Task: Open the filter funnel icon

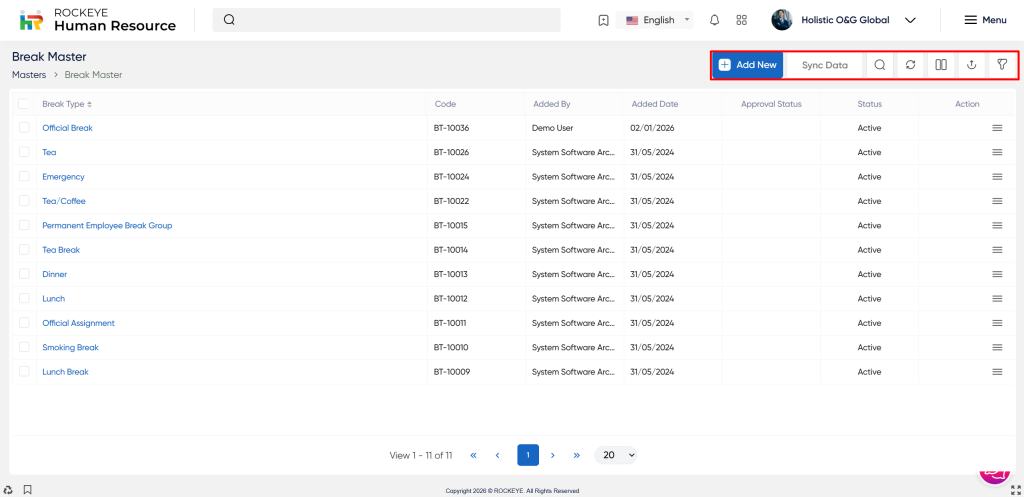Action: 1002,65
